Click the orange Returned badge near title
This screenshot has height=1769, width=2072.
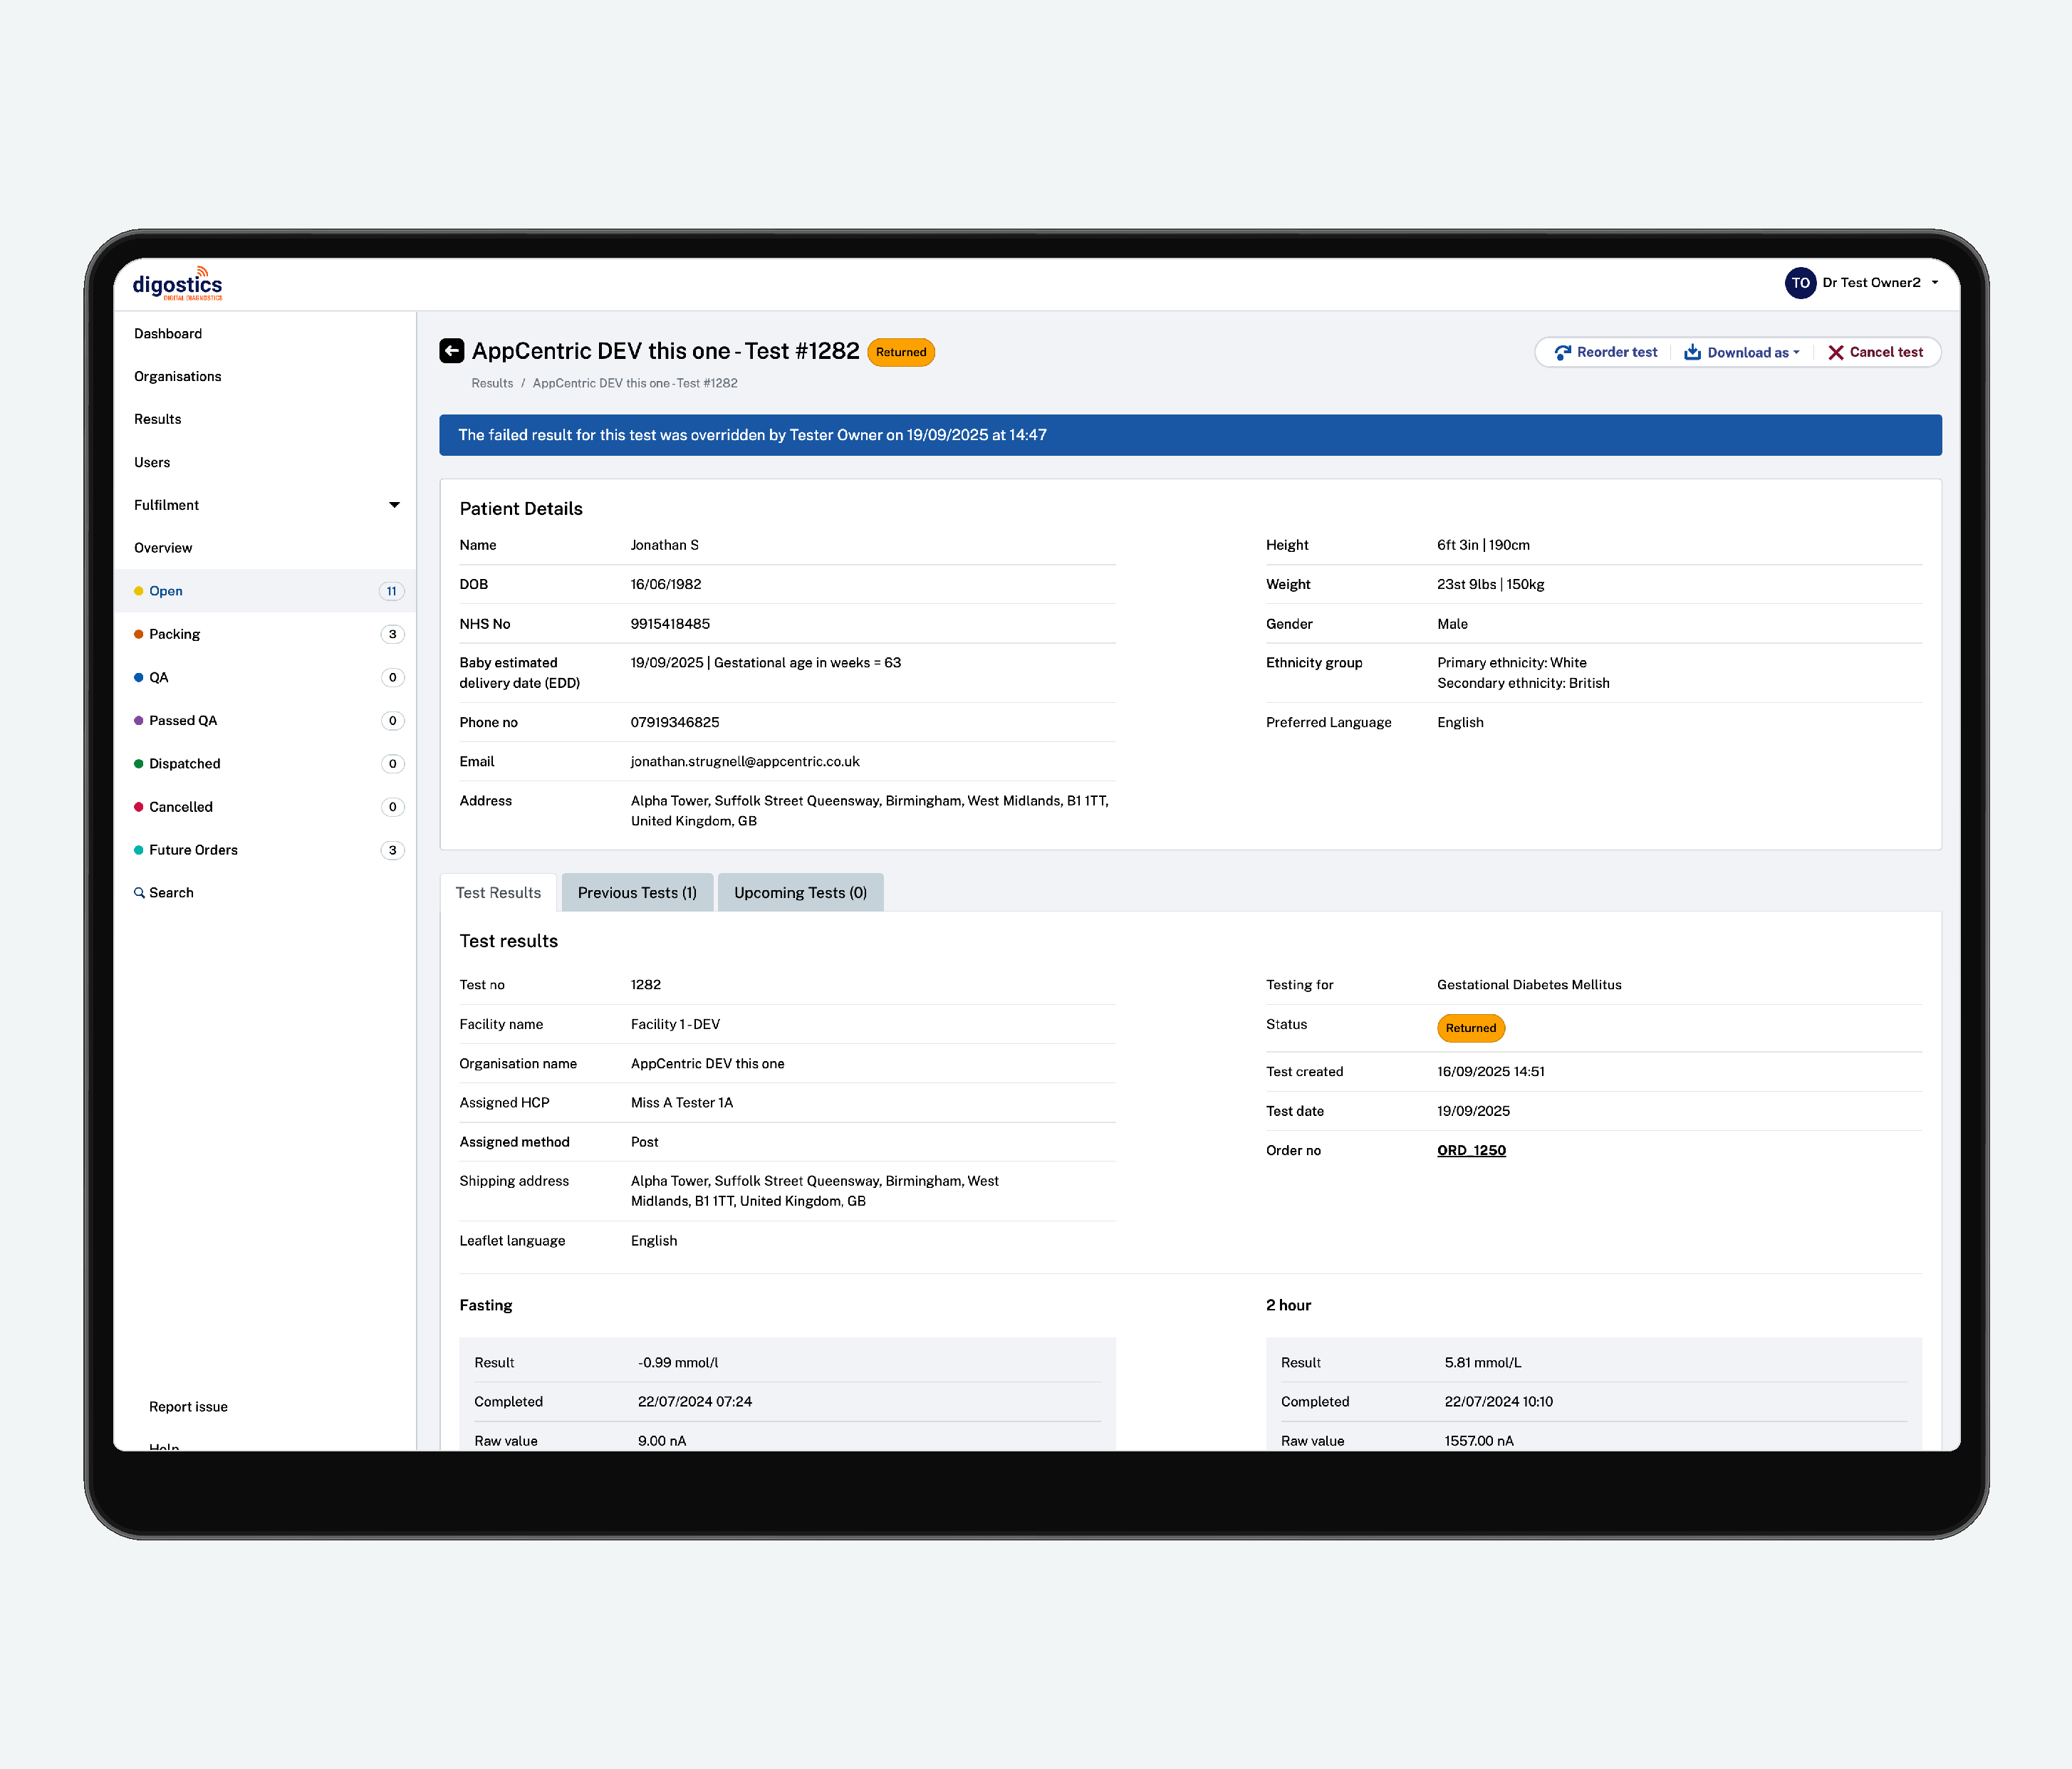tap(900, 352)
